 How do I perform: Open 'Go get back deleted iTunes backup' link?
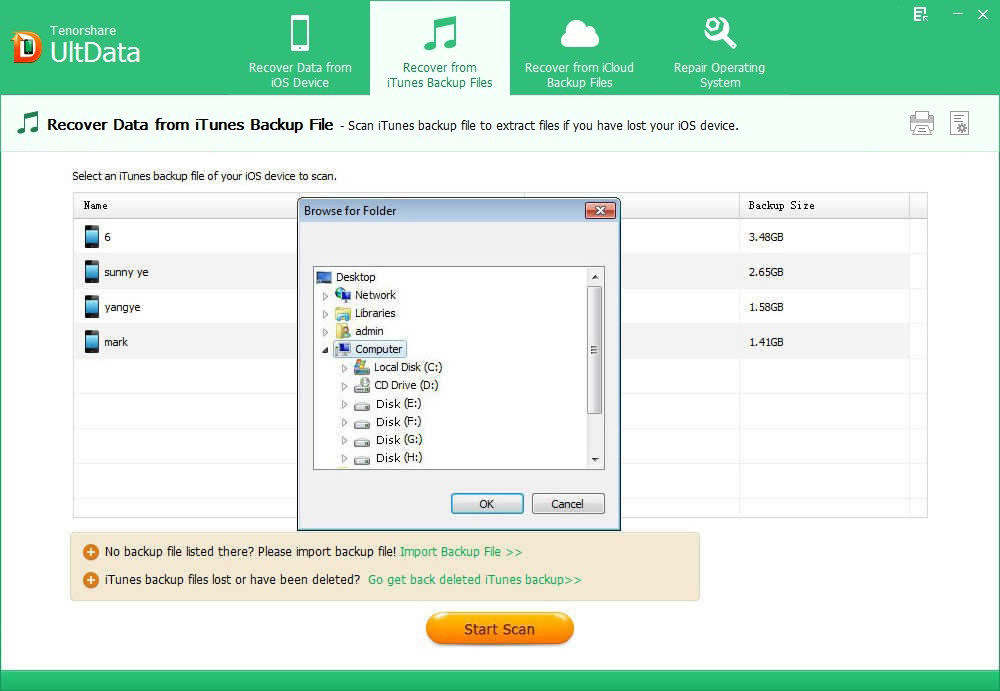tap(474, 580)
